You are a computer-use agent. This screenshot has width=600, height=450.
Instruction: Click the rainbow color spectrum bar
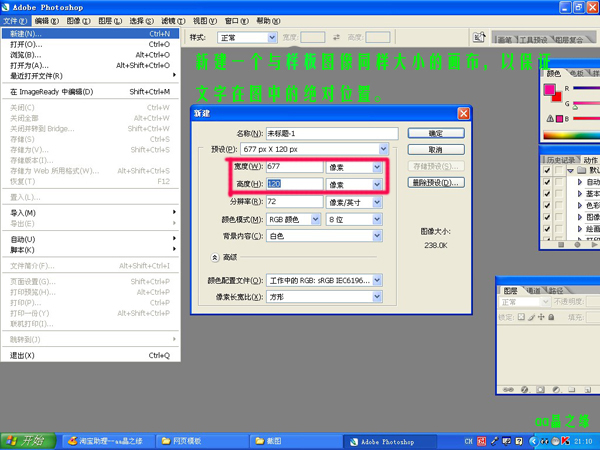click(x=572, y=135)
